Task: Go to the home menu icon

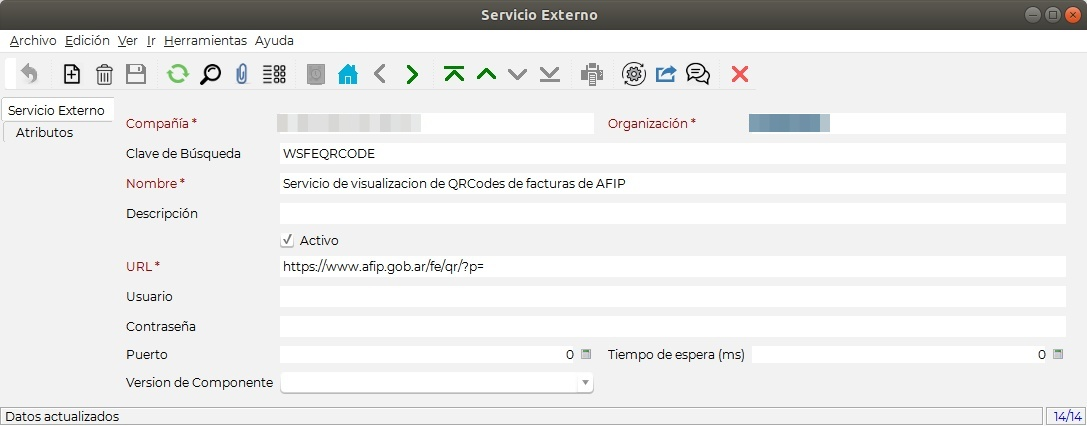Action: [348, 74]
